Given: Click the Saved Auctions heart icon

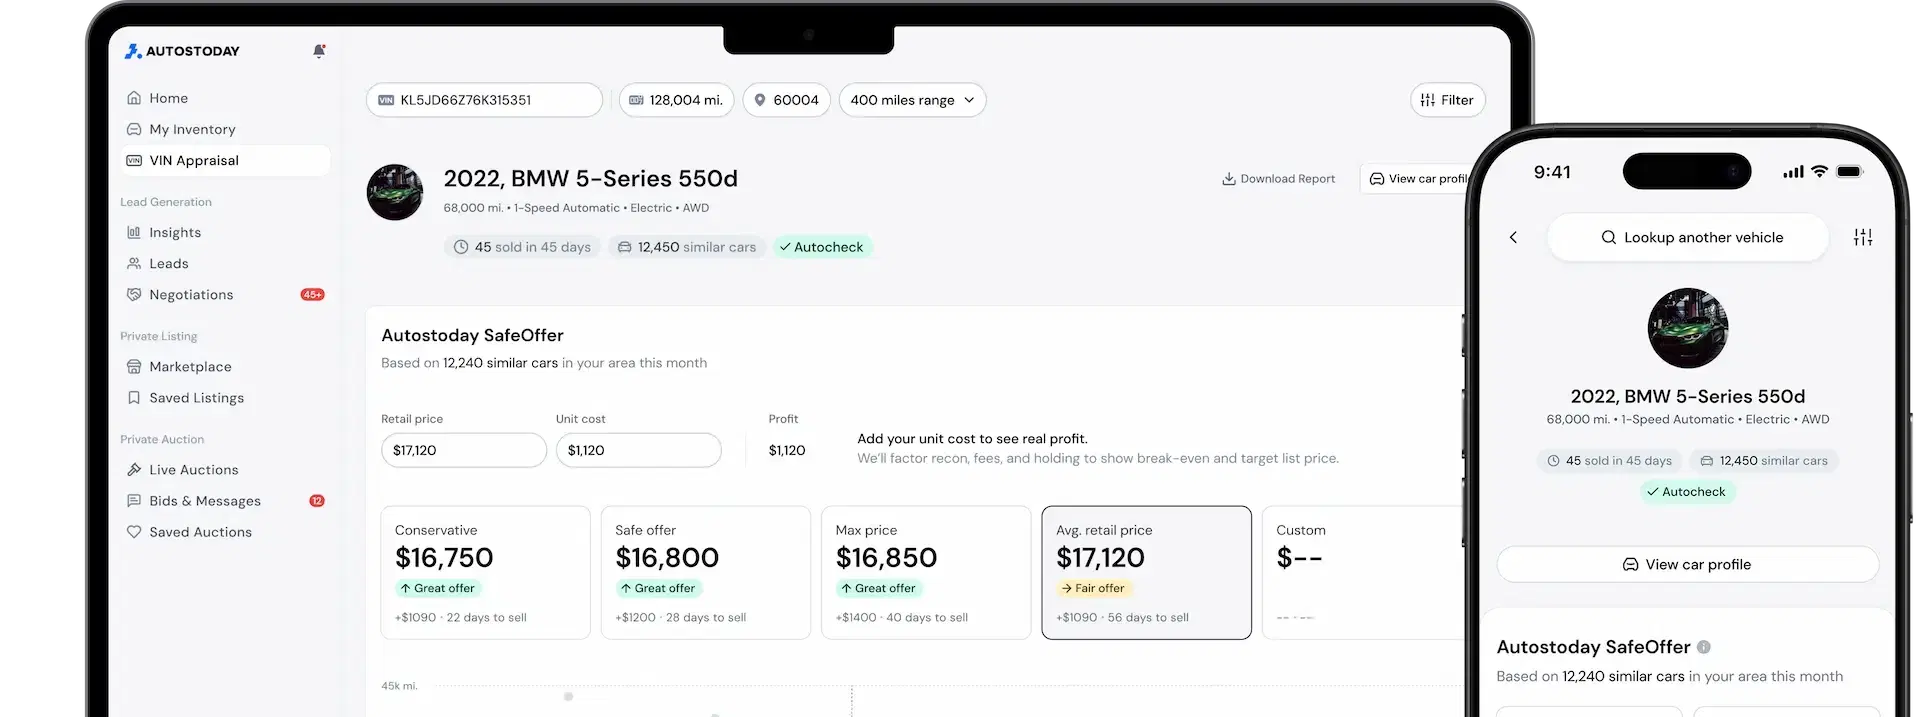Looking at the screenshot, I should point(134,531).
